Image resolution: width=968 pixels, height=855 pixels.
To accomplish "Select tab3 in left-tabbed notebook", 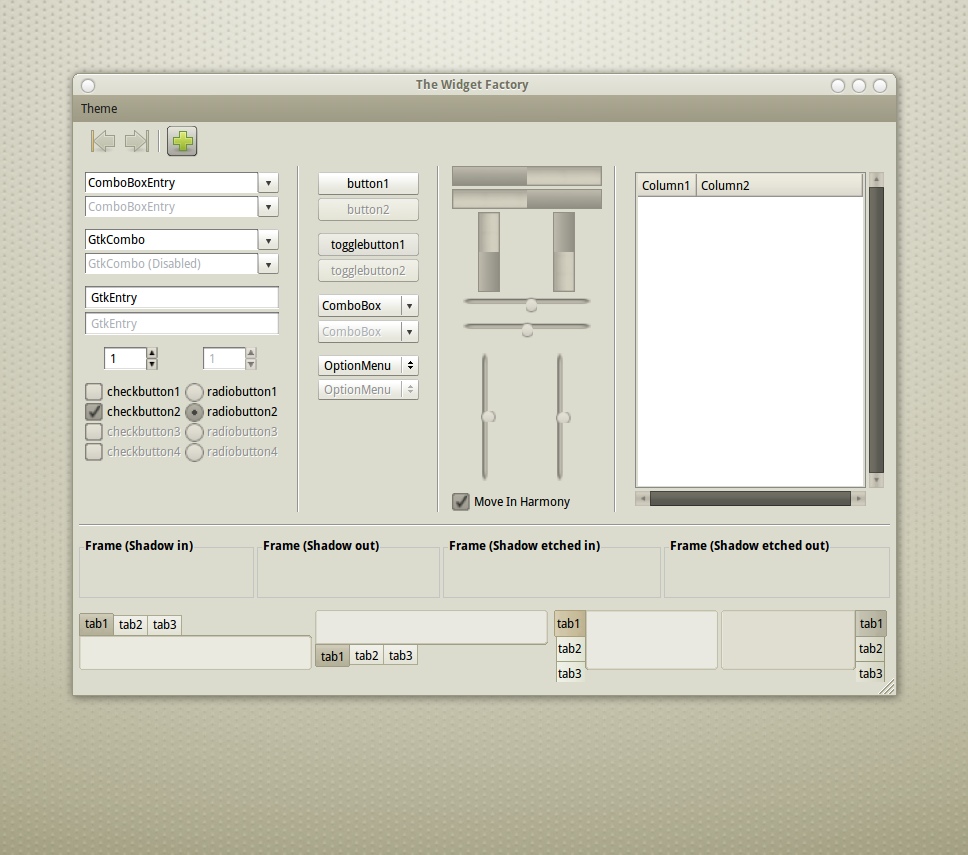I will (570, 674).
